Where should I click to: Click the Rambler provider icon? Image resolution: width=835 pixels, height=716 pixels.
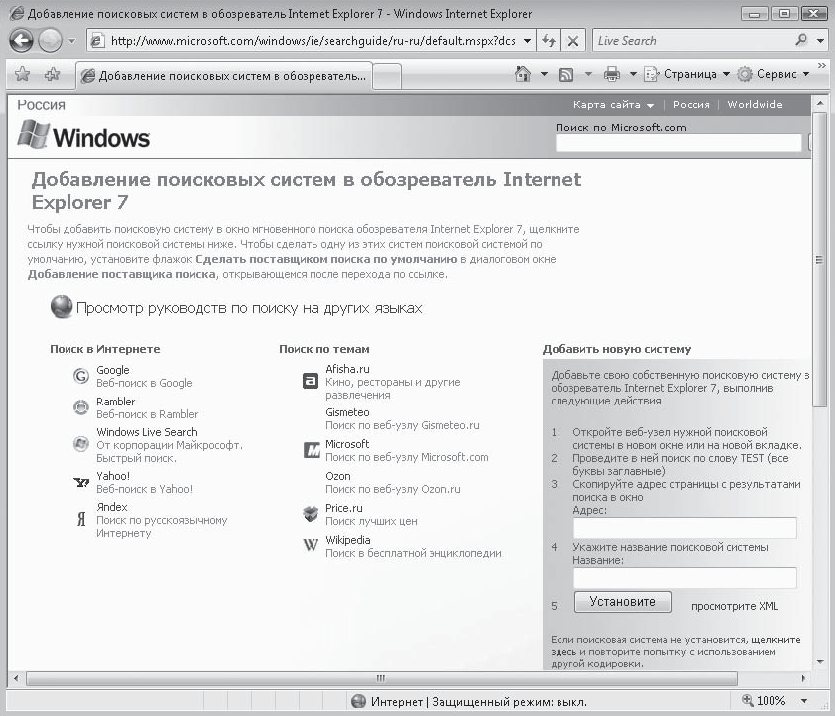80,408
